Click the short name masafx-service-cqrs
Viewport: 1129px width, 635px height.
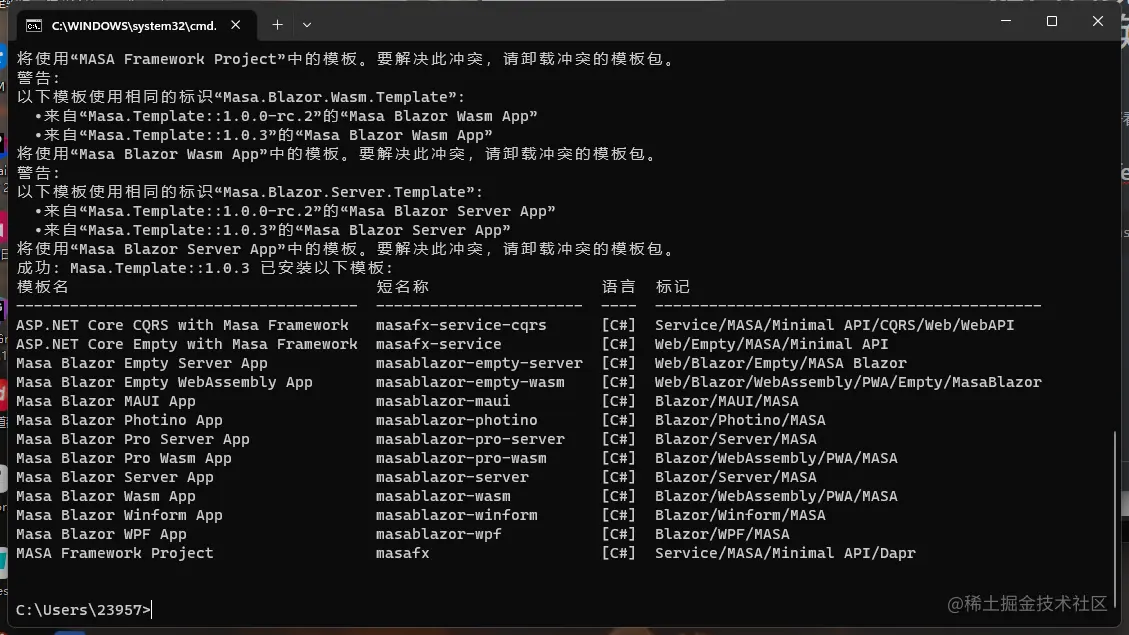click(x=461, y=325)
